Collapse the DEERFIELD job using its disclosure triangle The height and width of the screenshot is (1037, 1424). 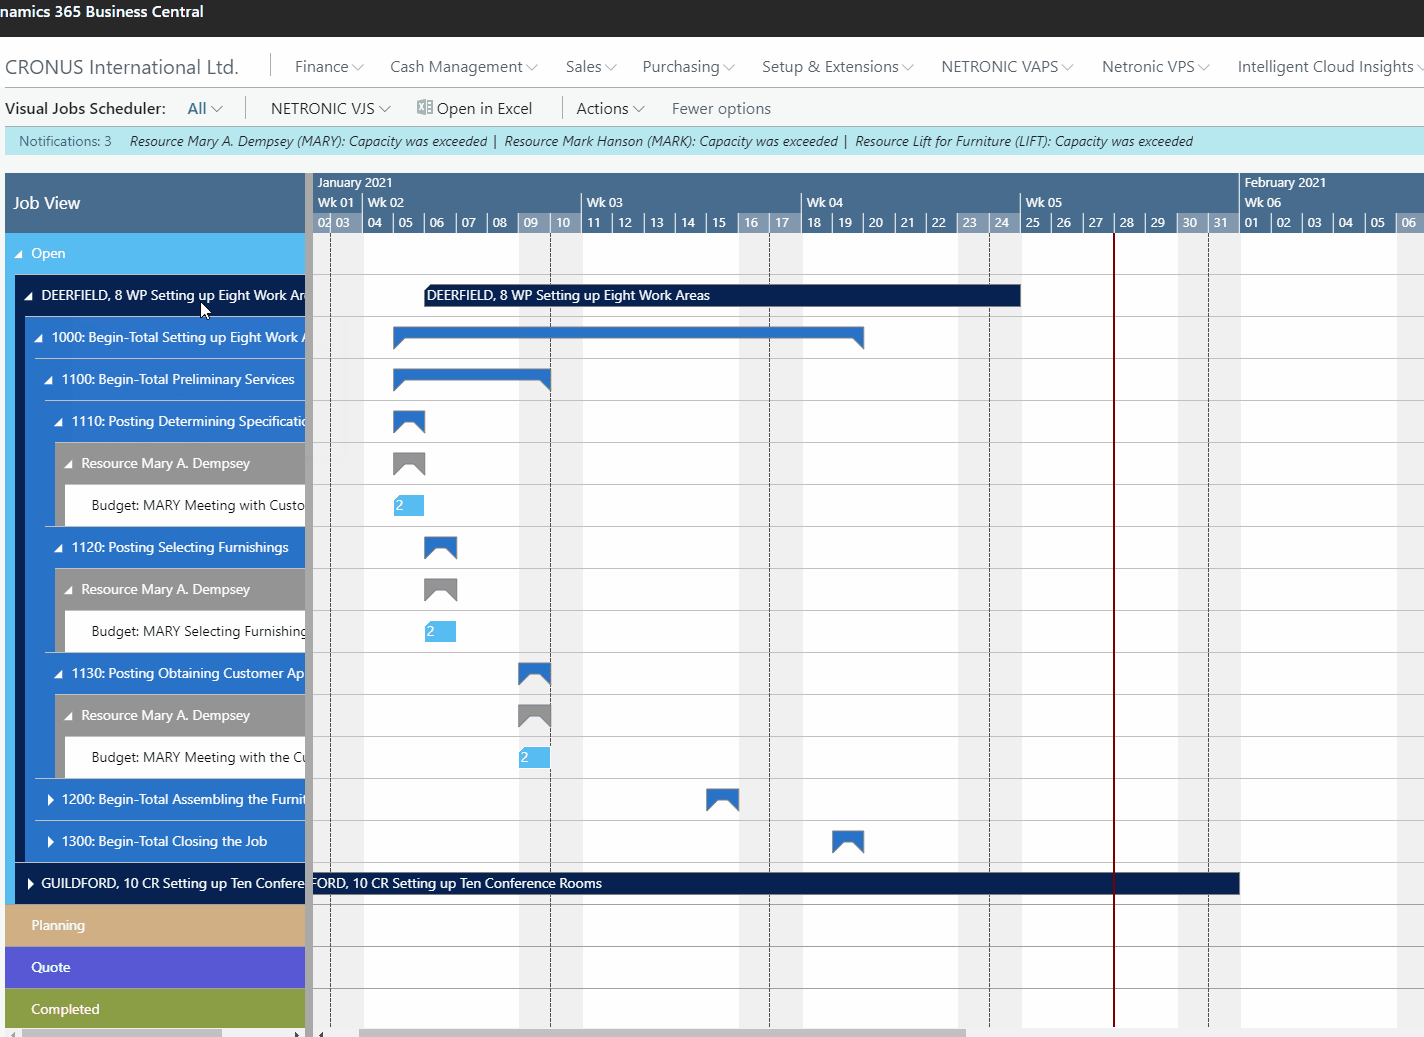(29, 295)
